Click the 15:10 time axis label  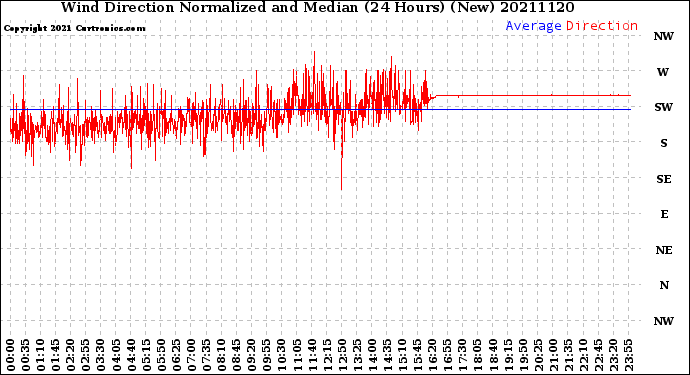click(402, 355)
